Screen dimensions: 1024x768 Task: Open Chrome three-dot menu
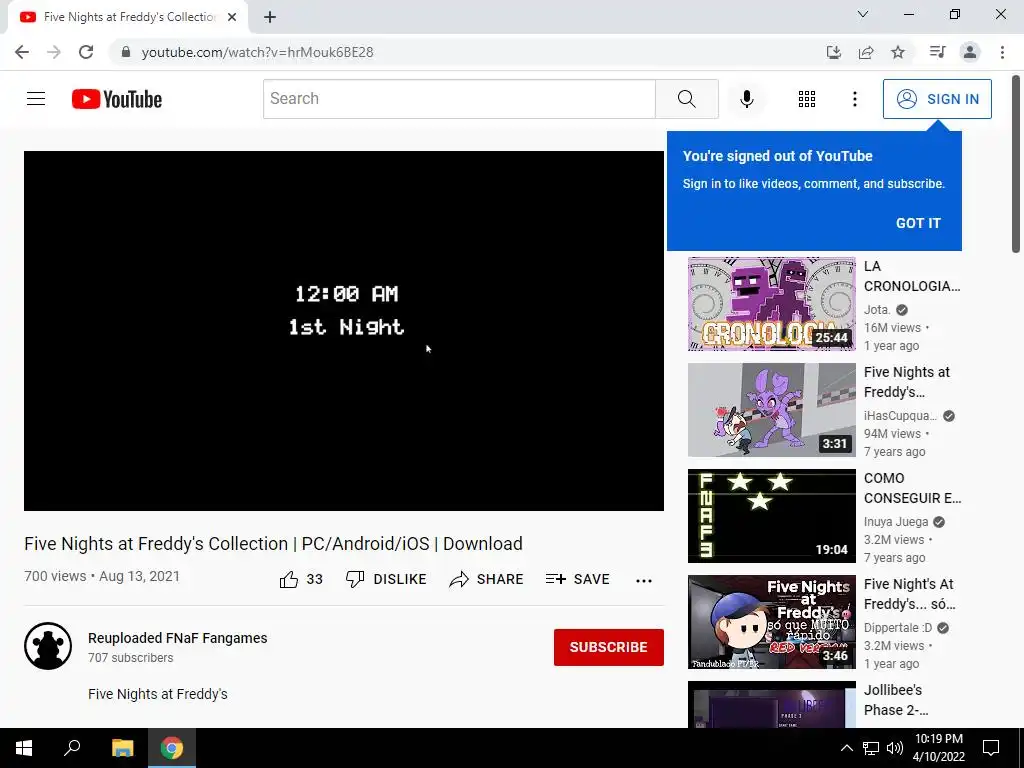1002,52
